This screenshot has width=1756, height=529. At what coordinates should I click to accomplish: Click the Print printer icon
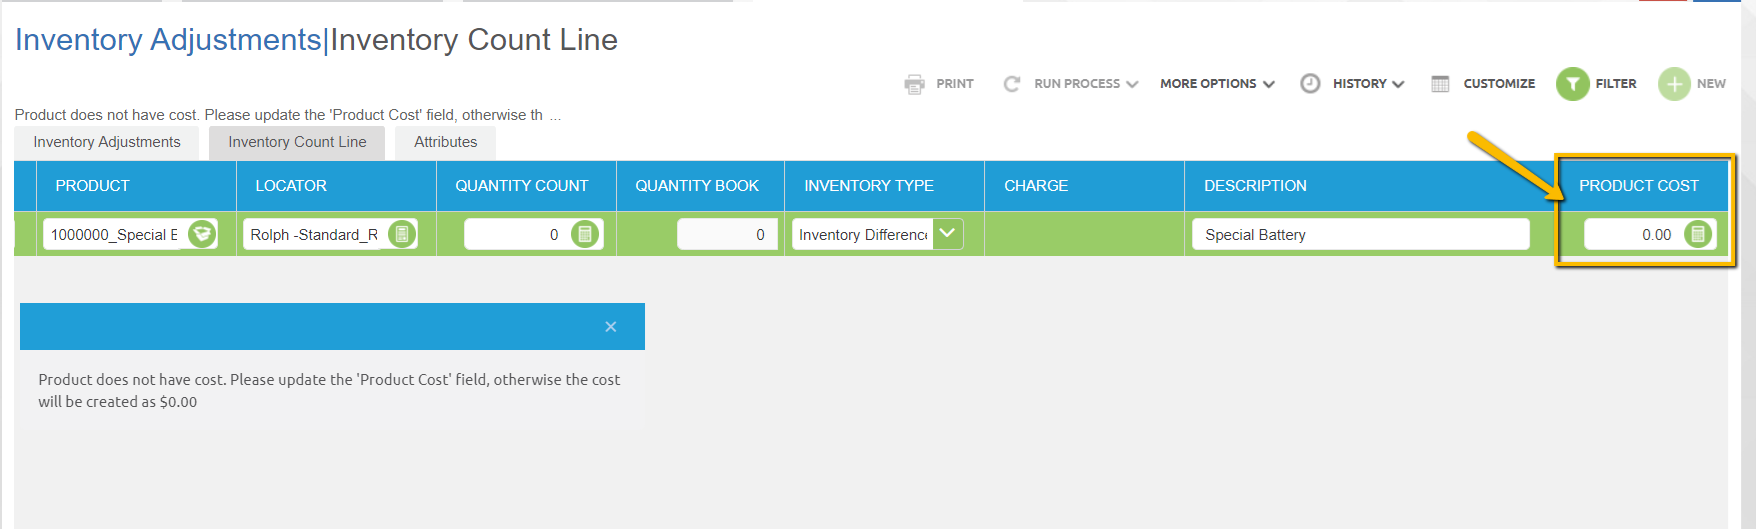(x=914, y=84)
